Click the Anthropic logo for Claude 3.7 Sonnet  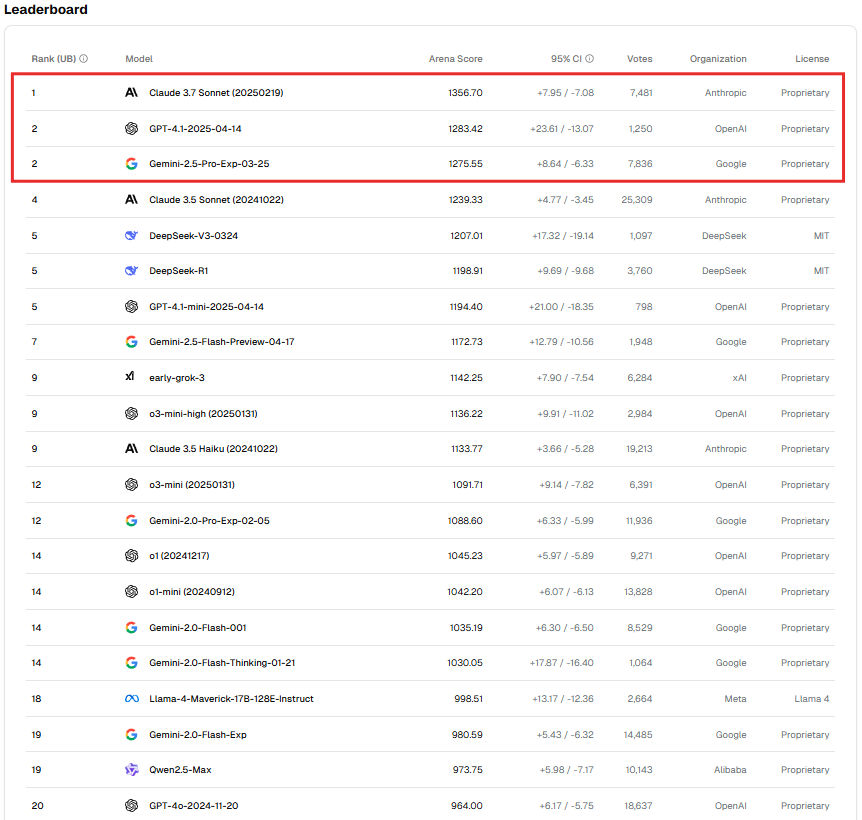[131, 93]
